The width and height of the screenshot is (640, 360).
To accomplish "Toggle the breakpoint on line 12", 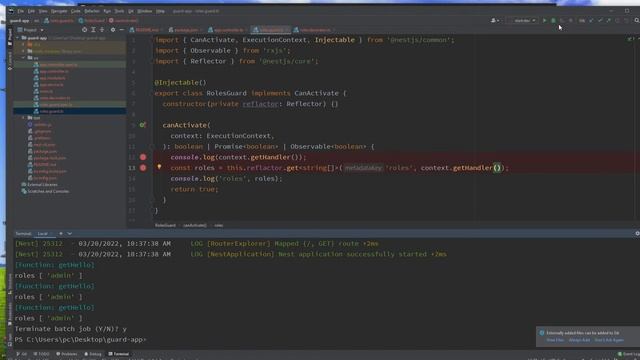I will 143,157.
